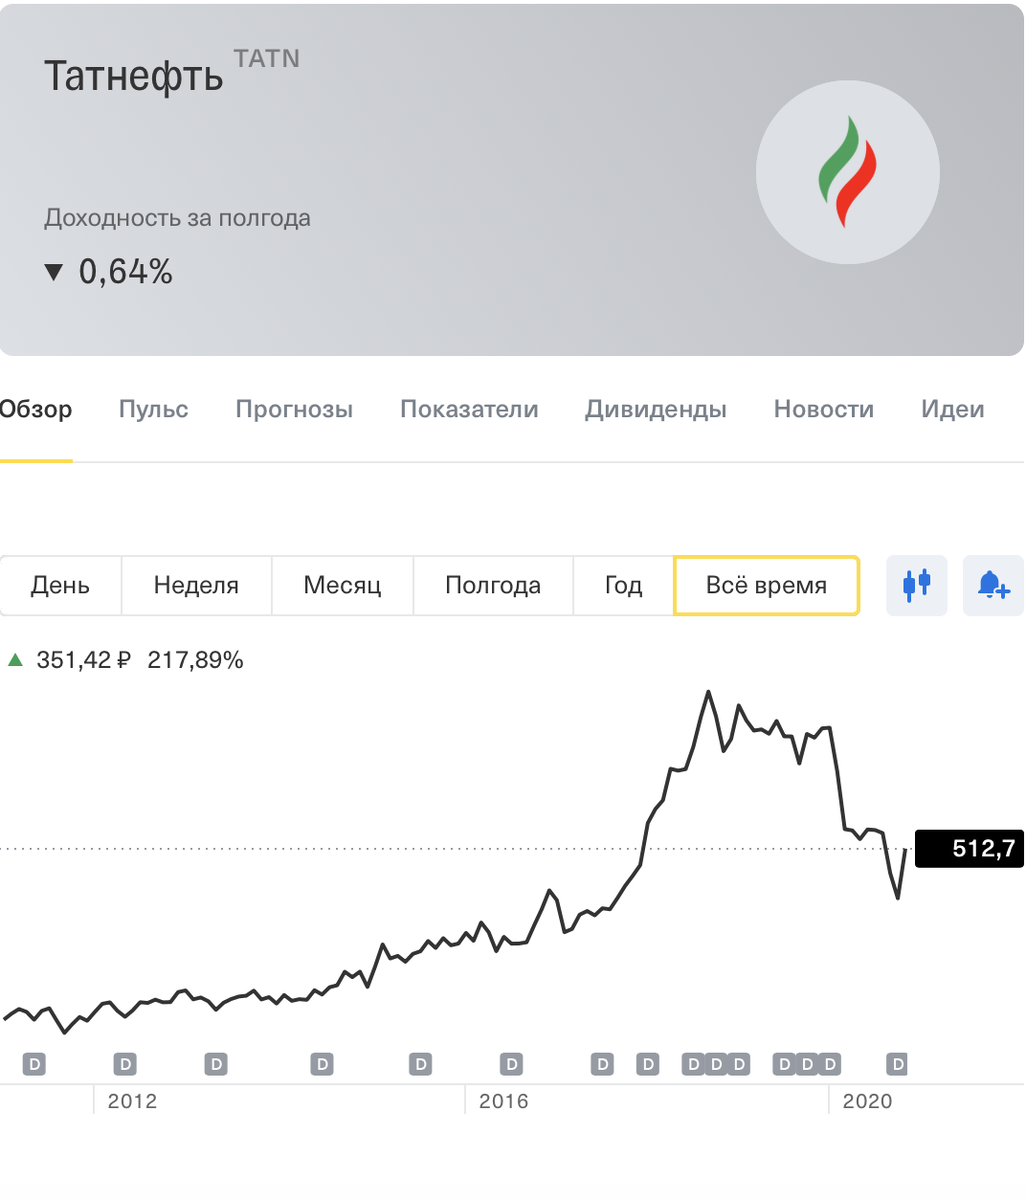Viewport: 1026px width, 1200px height.
Task: Click the last dividend marker near 2020
Action: point(898,1064)
